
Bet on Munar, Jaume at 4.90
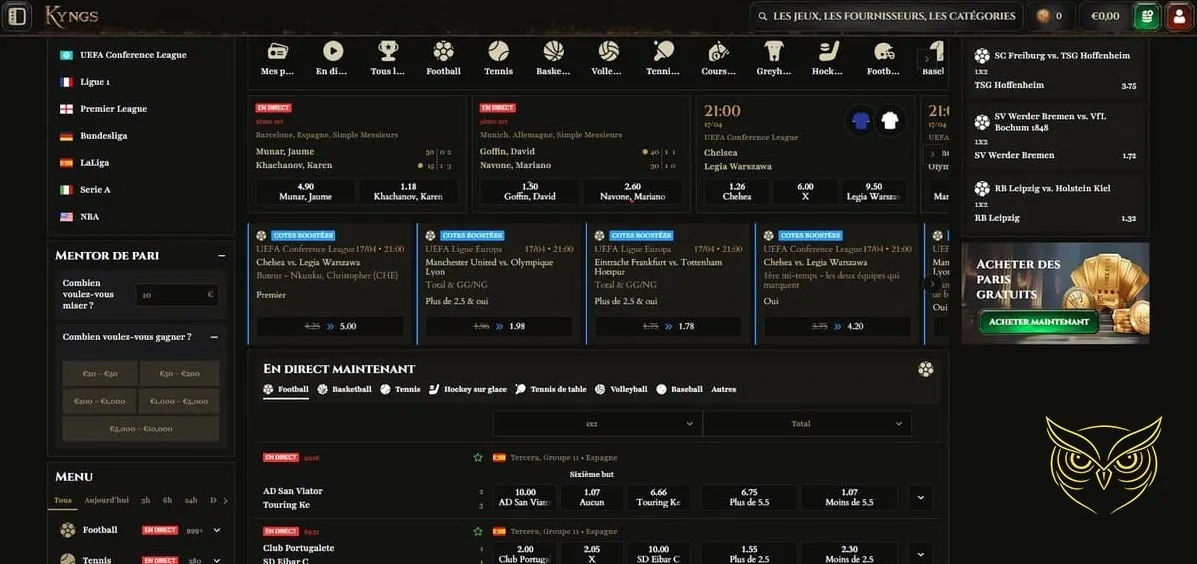tap(306, 192)
